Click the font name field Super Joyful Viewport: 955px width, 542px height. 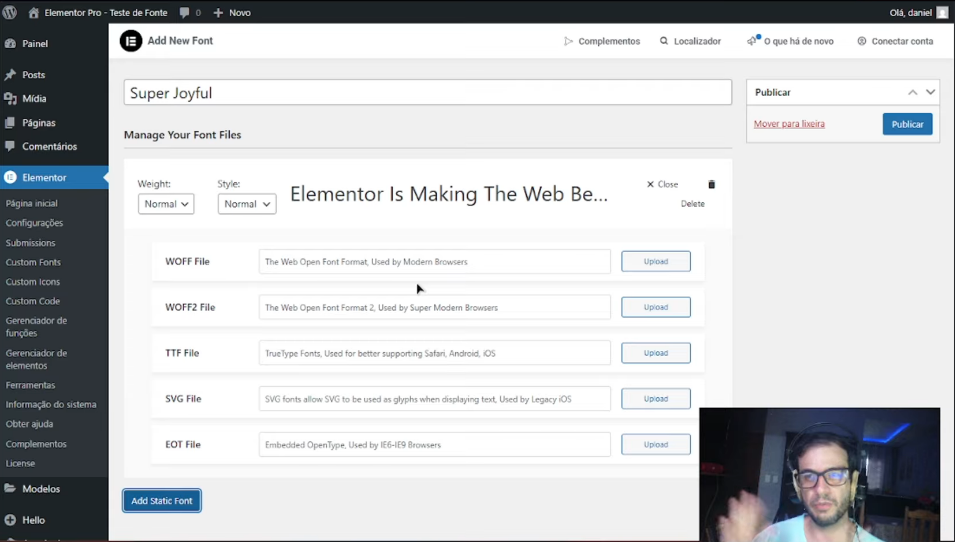pyautogui.click(x=427, y=93)
